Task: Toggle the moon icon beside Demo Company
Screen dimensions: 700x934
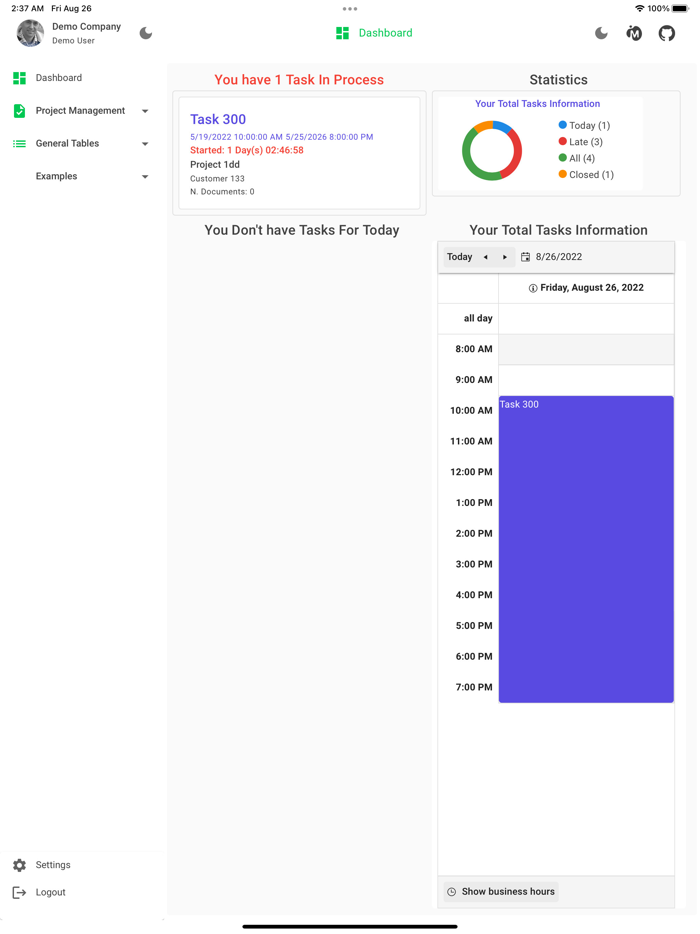Action: 145,33
